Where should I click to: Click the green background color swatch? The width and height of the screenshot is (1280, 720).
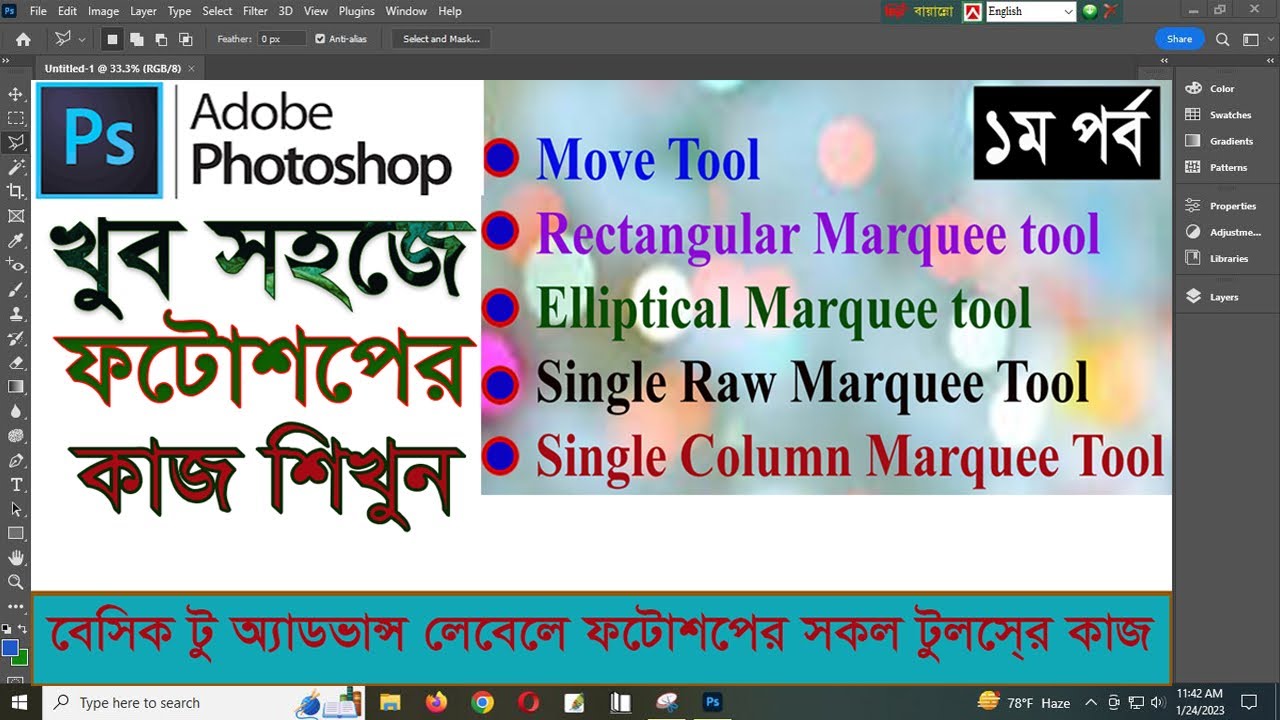tap(22, 657)
